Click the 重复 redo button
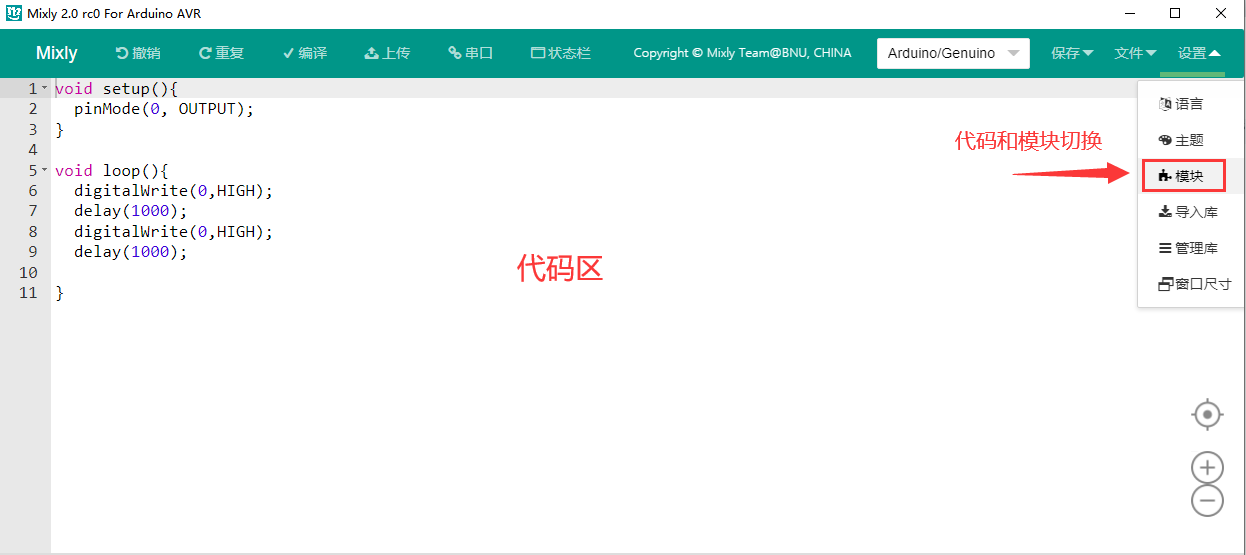1246x555 pixels. click(221, 53)
